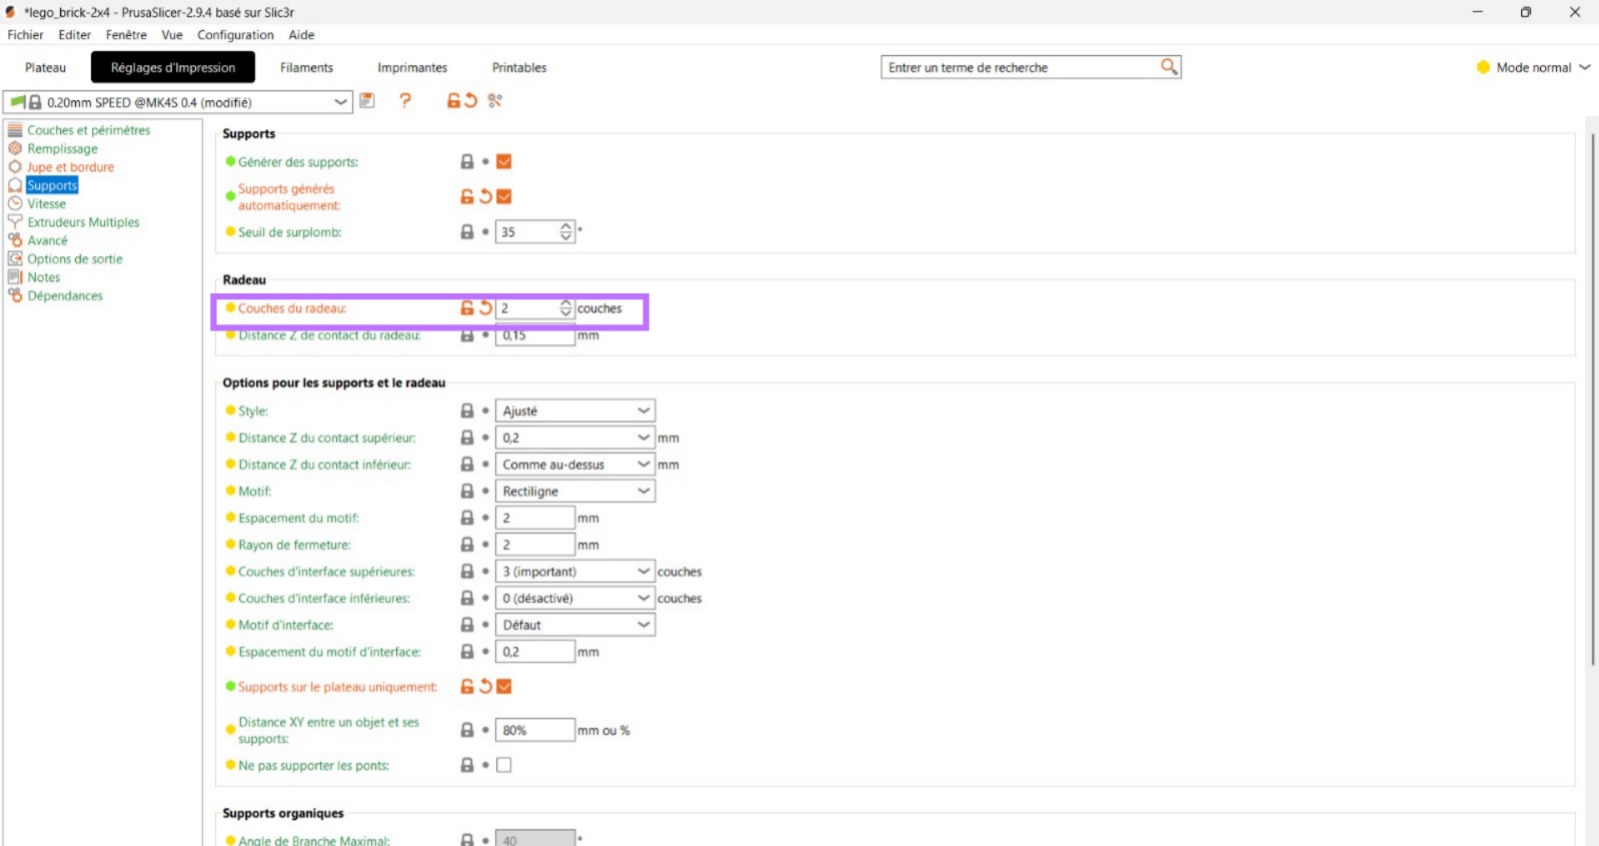Click the search magnifier icon

click(1168, 67)
